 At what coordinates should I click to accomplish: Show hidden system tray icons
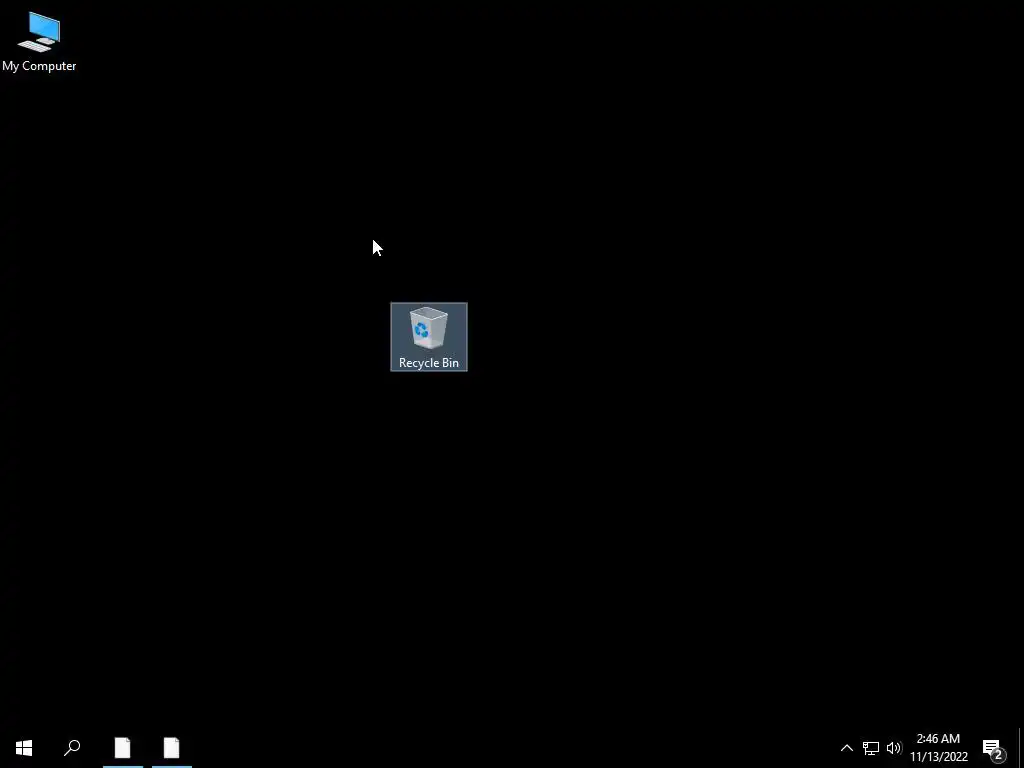click(x=846, y=748)
